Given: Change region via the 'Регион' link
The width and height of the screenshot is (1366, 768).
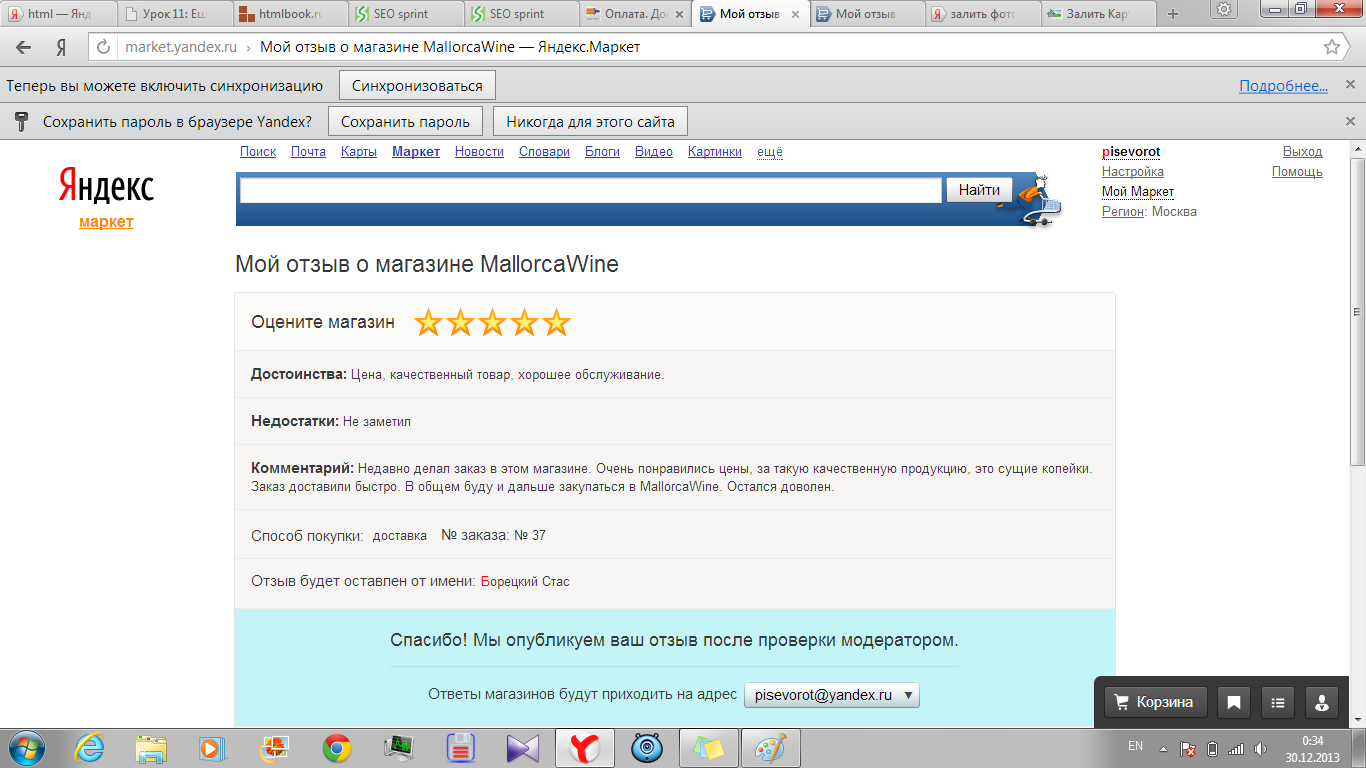Looking at the screenshot, I should point(1123,212).
